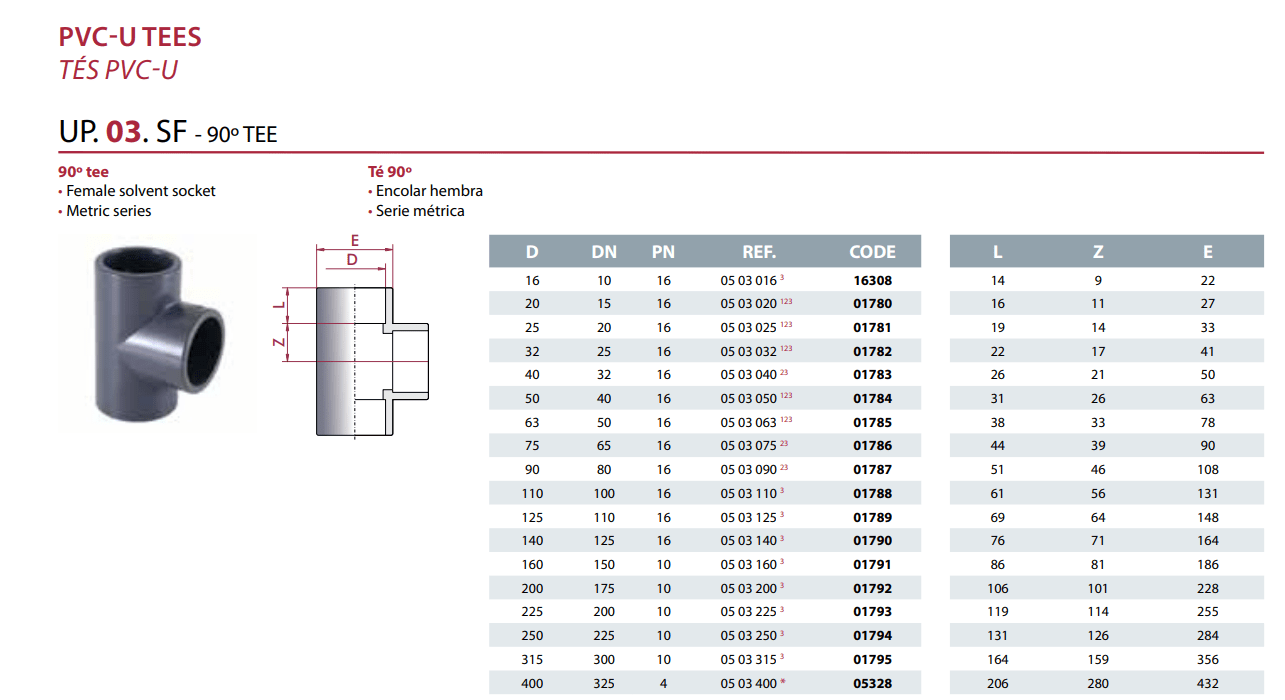1285x700 pixels.
Task: Click reference 05 03 040
Action: tap(749, 375)
